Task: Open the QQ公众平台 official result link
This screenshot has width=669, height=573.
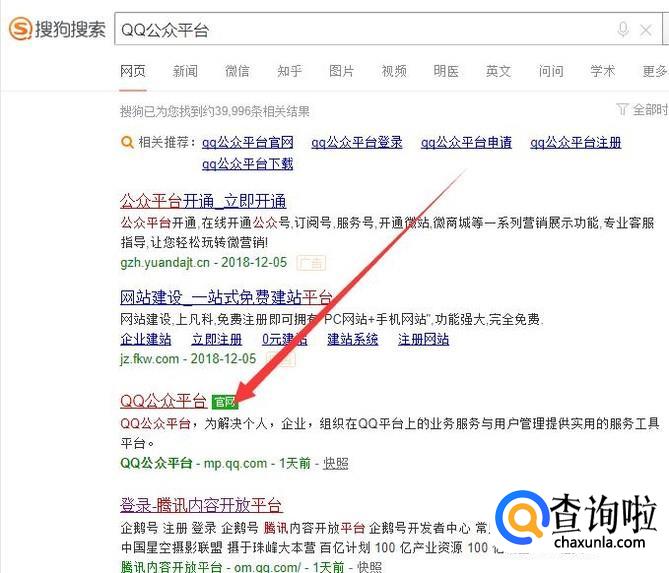Action: pos(163,401)
